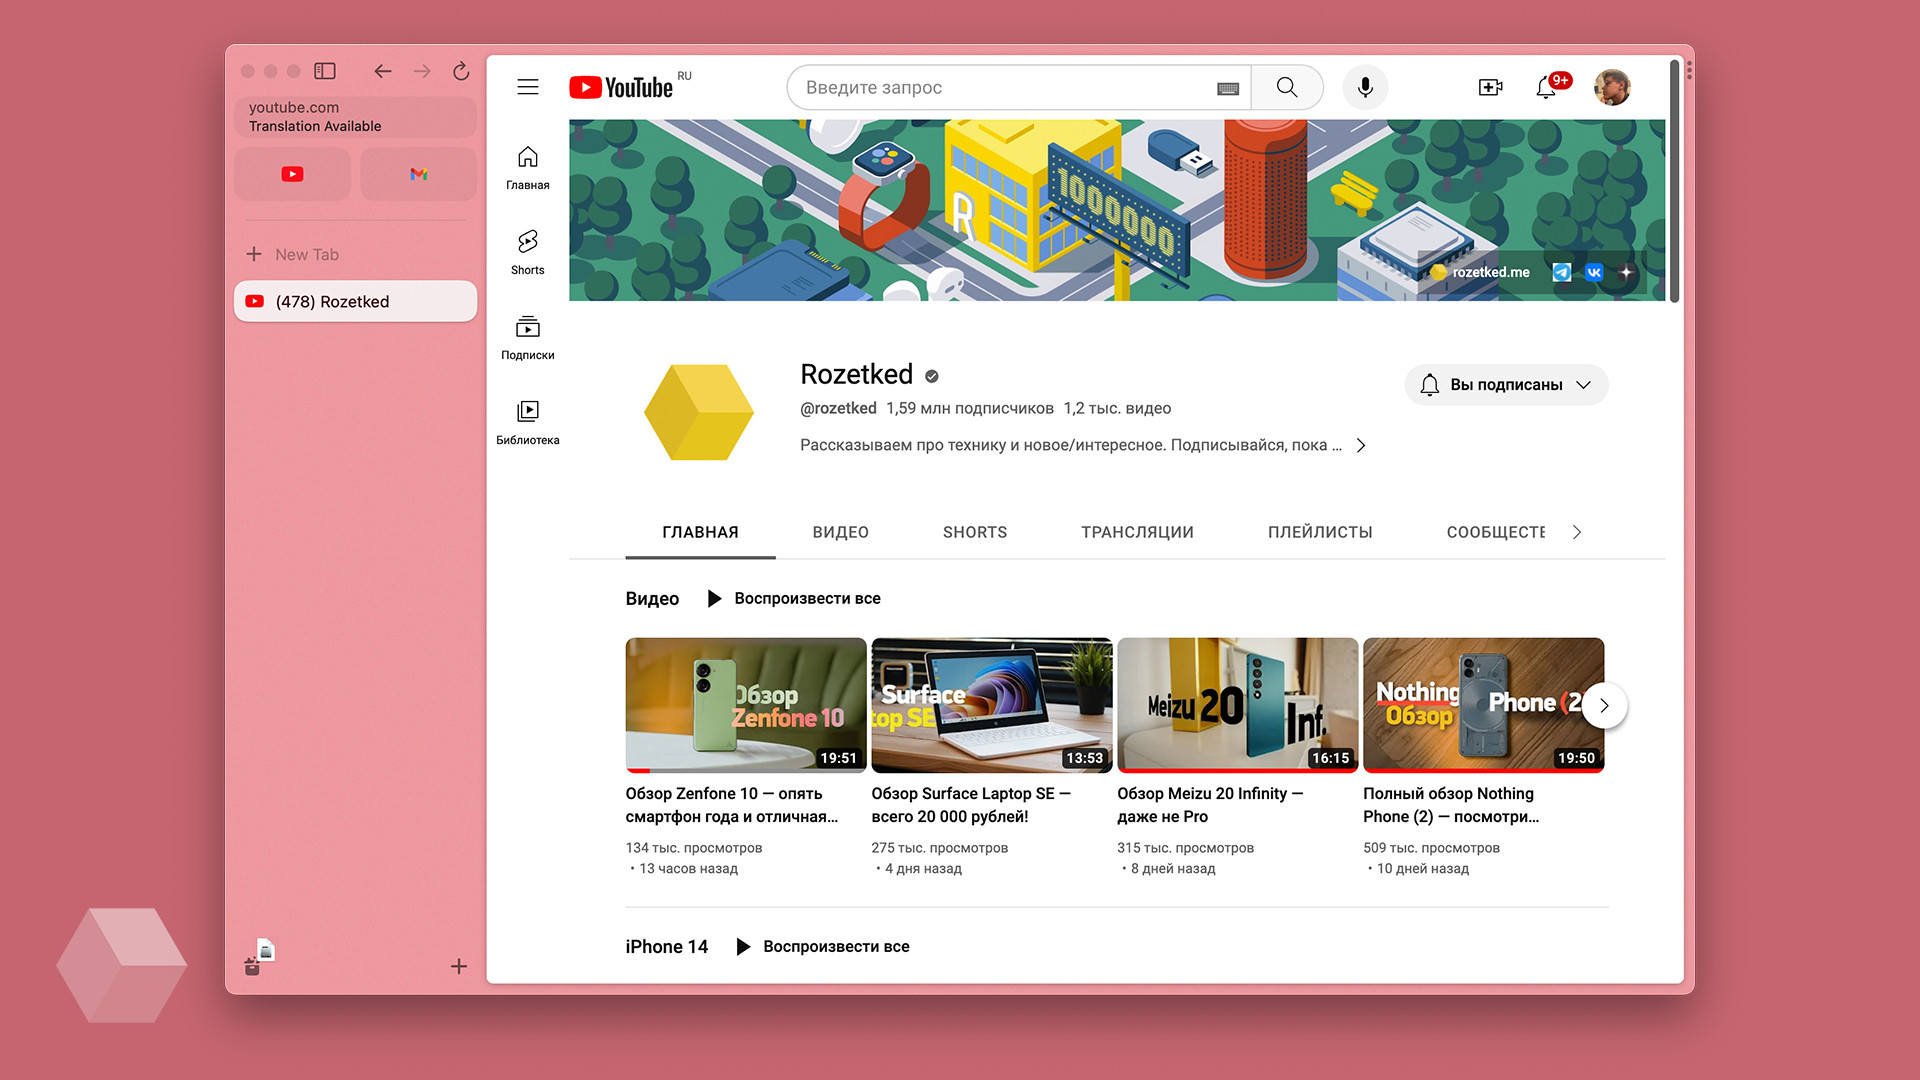Open Подписки in the sidebar
Viewport: 1920px width, 1080px height.
tap(528, 337)
